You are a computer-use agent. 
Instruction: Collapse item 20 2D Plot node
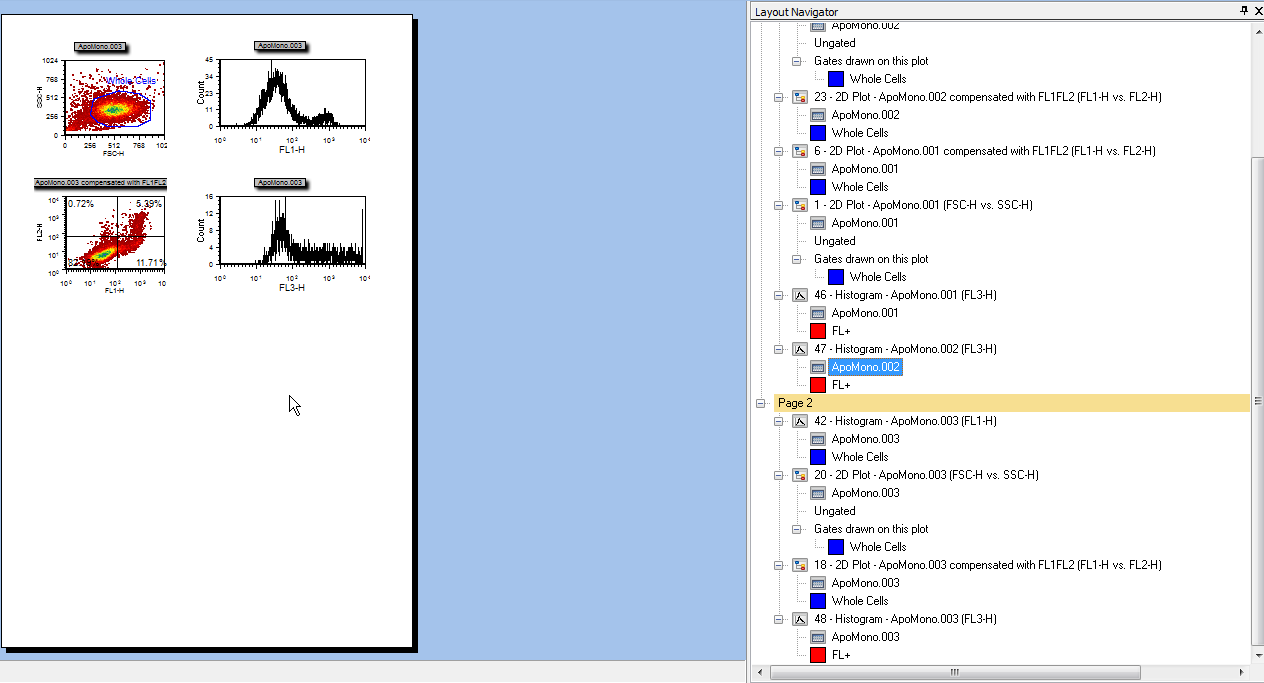[779, 475]
